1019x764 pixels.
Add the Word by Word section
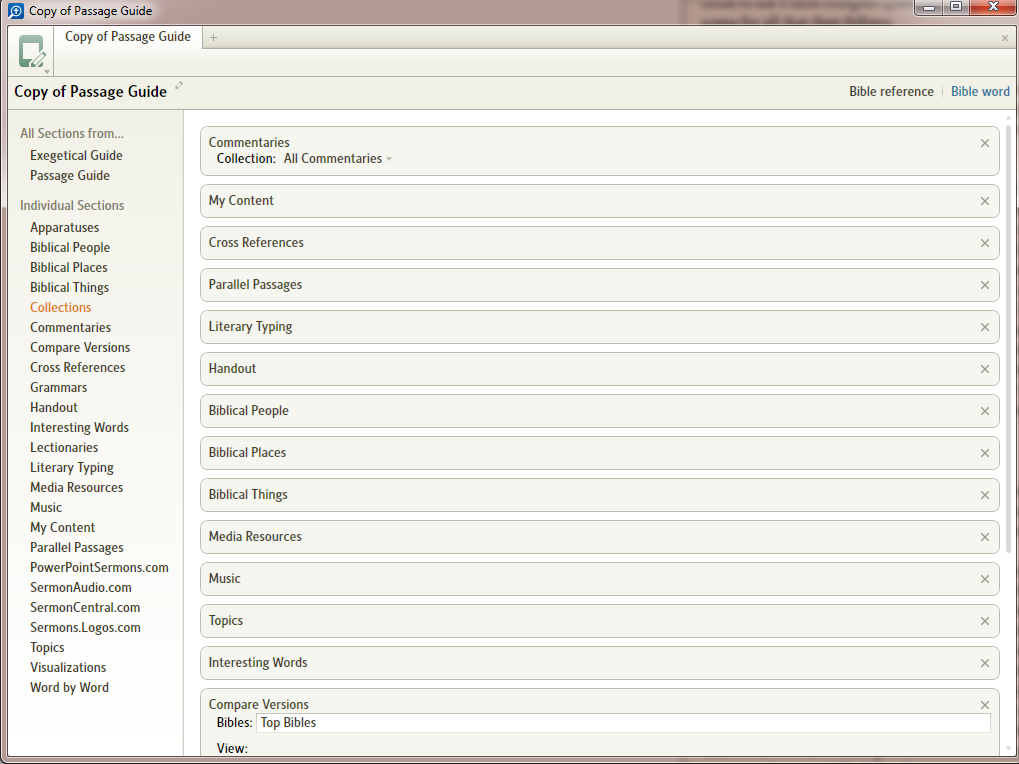(x=69, y=687)
